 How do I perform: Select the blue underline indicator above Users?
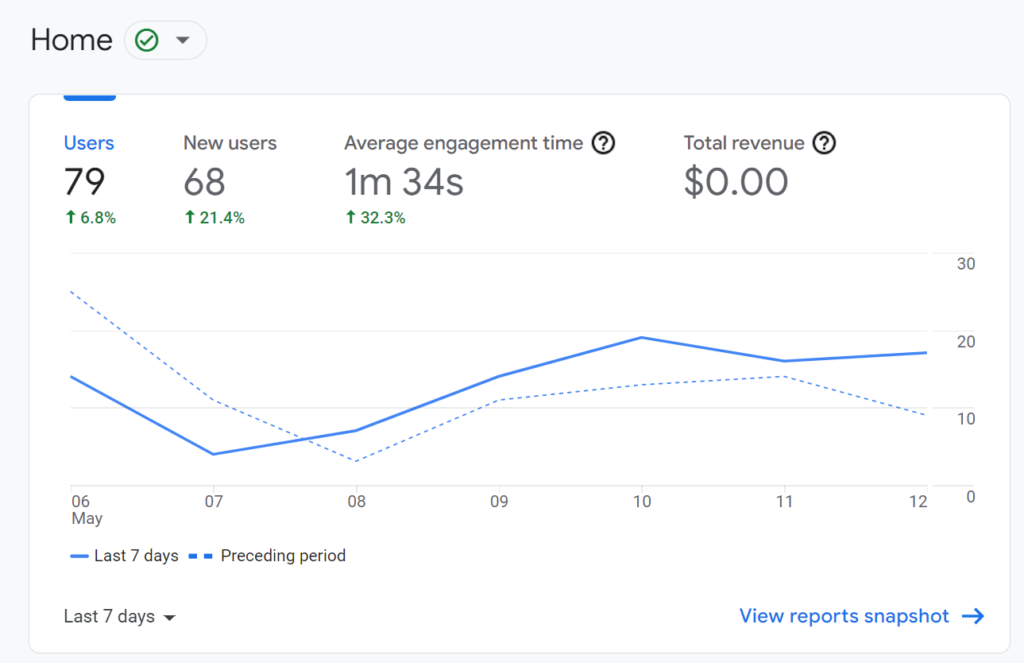89,98
